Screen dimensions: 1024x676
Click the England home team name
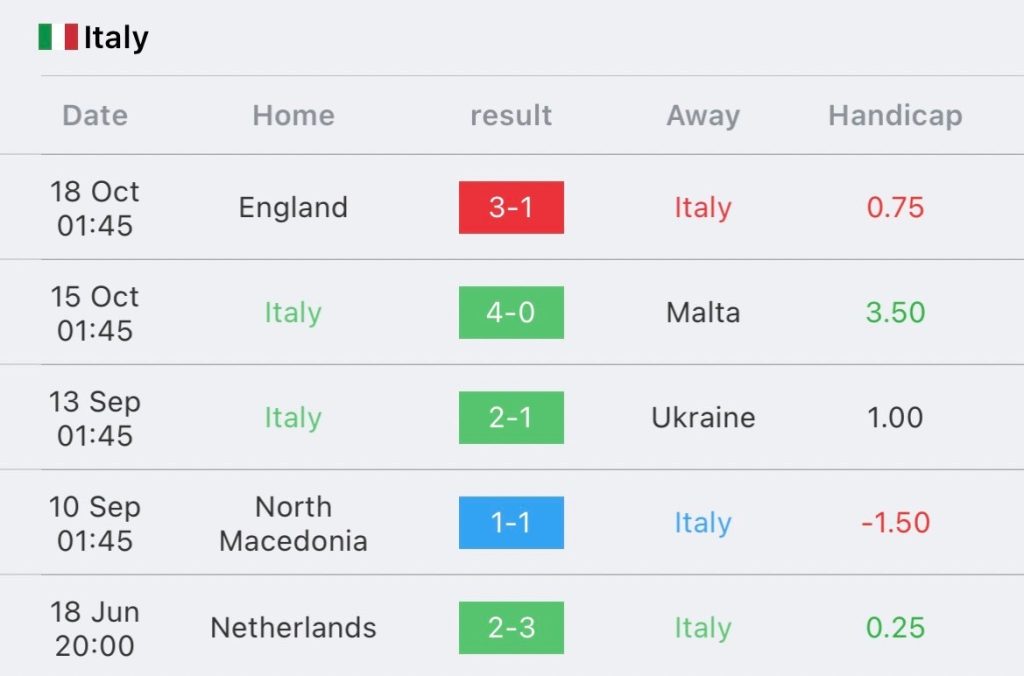(293, 208)
